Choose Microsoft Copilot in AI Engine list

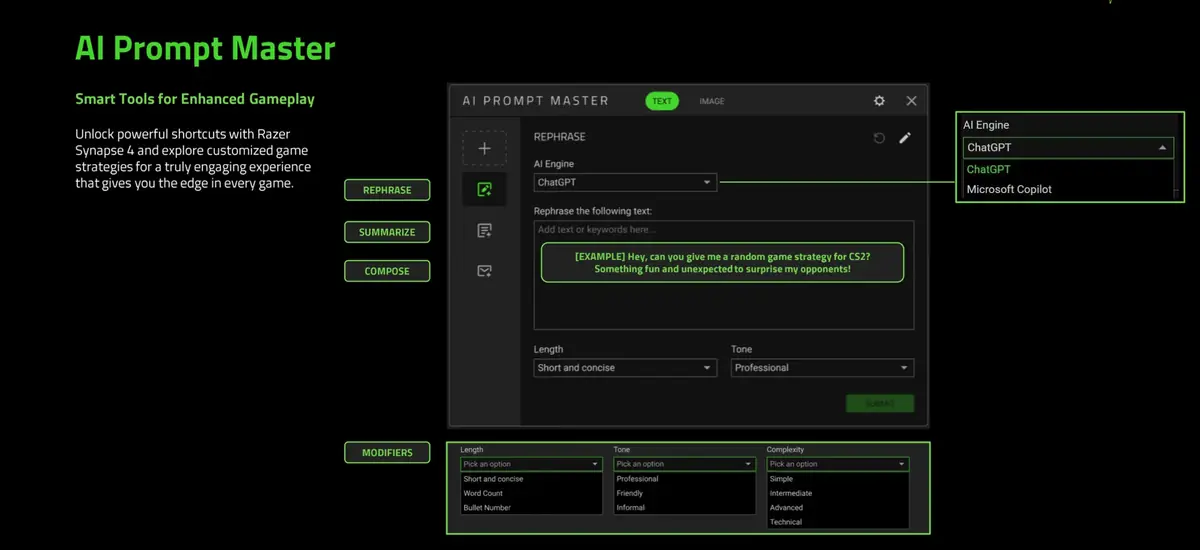tap(1009, 189)
